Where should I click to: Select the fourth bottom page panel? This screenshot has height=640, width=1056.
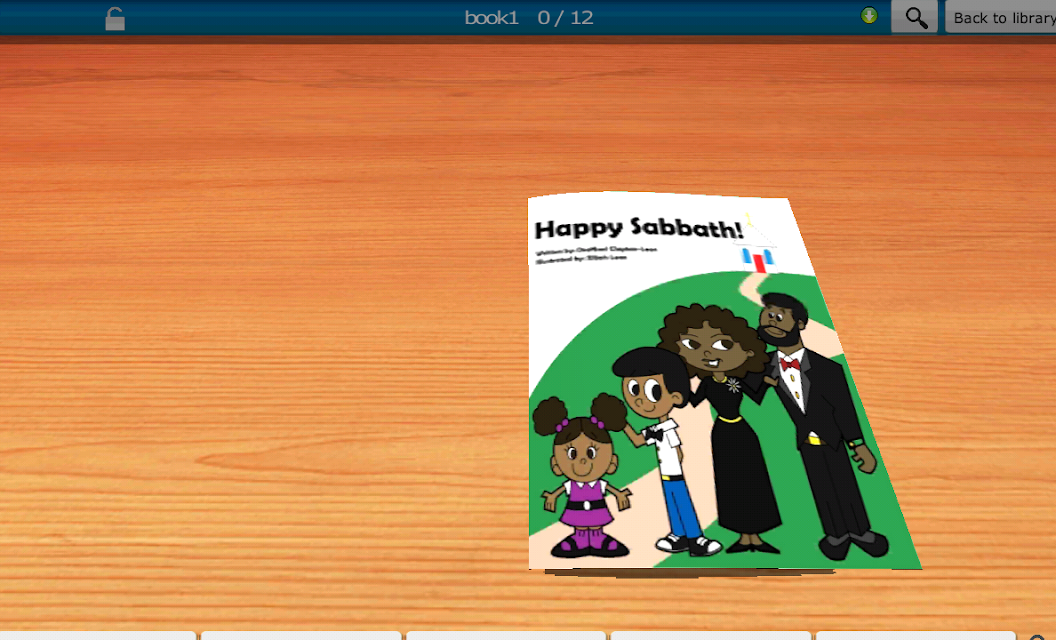[x=711, y=635]
